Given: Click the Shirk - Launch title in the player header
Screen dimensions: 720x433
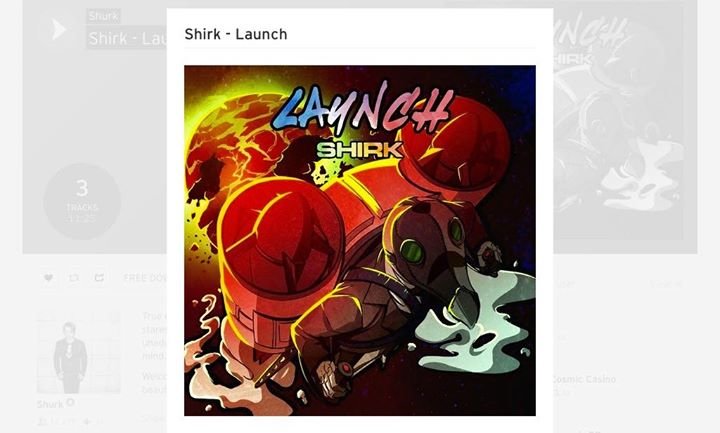Looking at the screenshot, I should [x=127, y=38].
